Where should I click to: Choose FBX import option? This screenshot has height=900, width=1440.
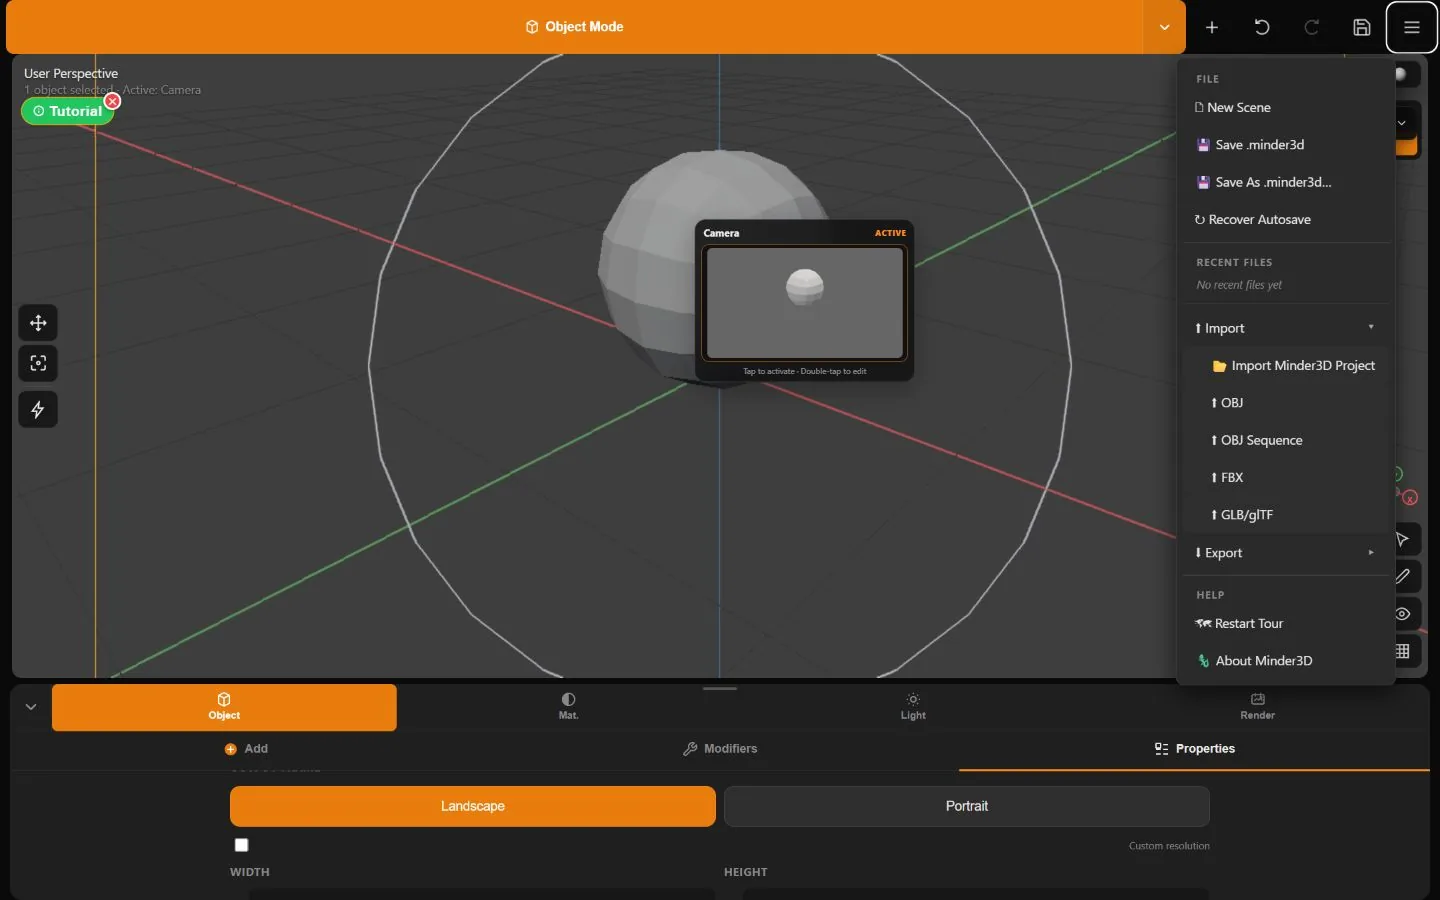(1293, 478)
